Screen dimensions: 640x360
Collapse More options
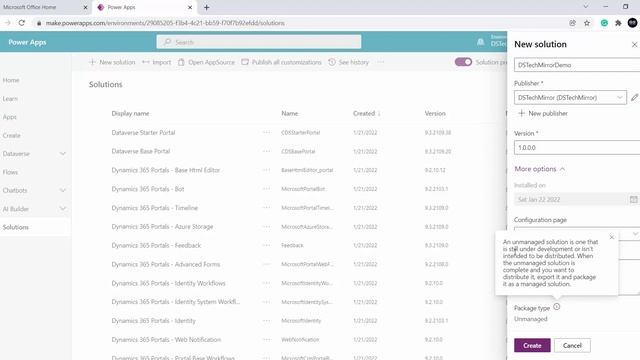click(x=540, y=169)
